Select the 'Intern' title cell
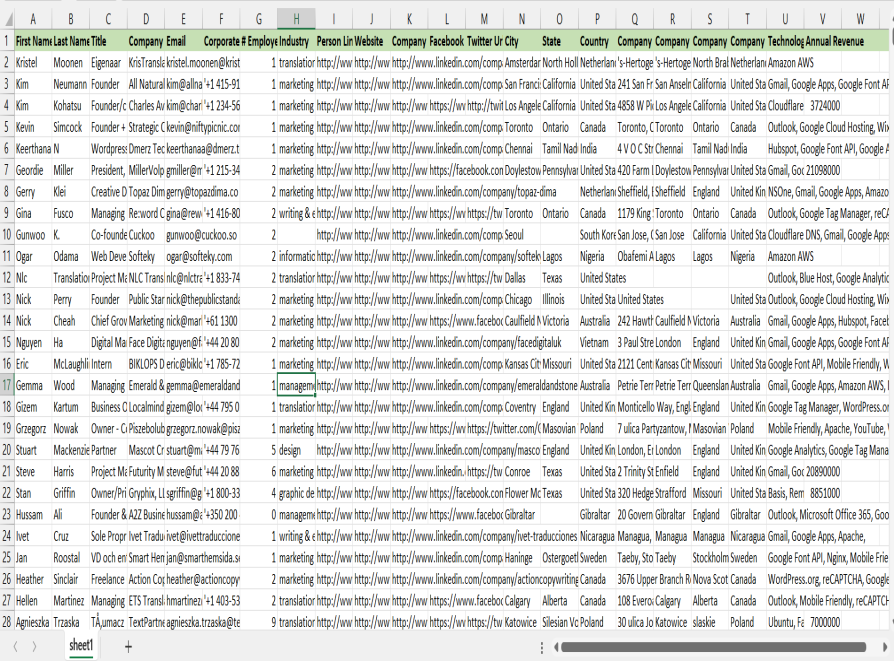This screenshot has width=894, height=661. pos(108,364)
